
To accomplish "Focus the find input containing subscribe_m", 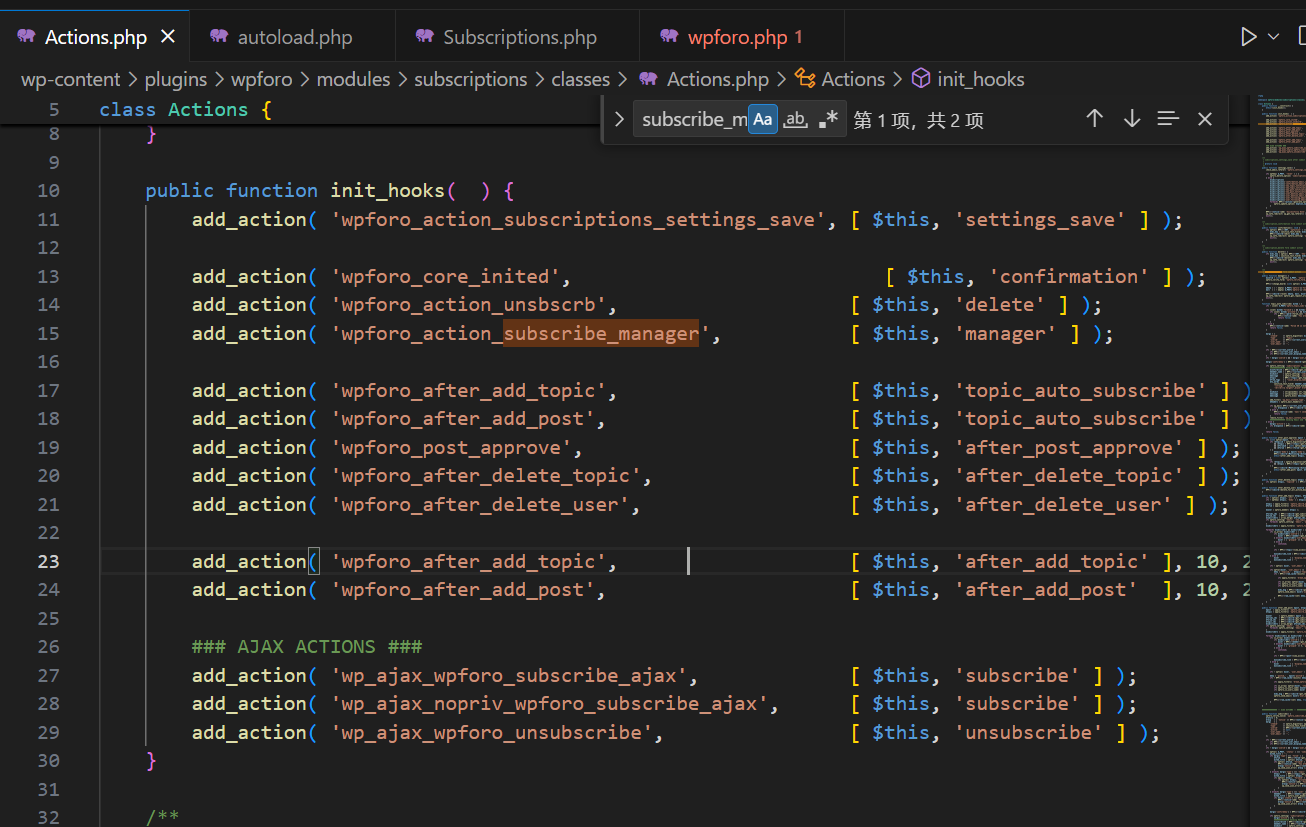I will pos(692,120).
